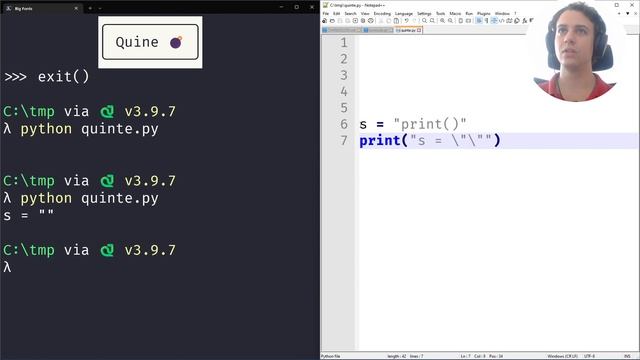Viewport: 640px width, 360px height.
Task: Toggle the indent guide toolbar icon
Action: click(x=494, y=21)
